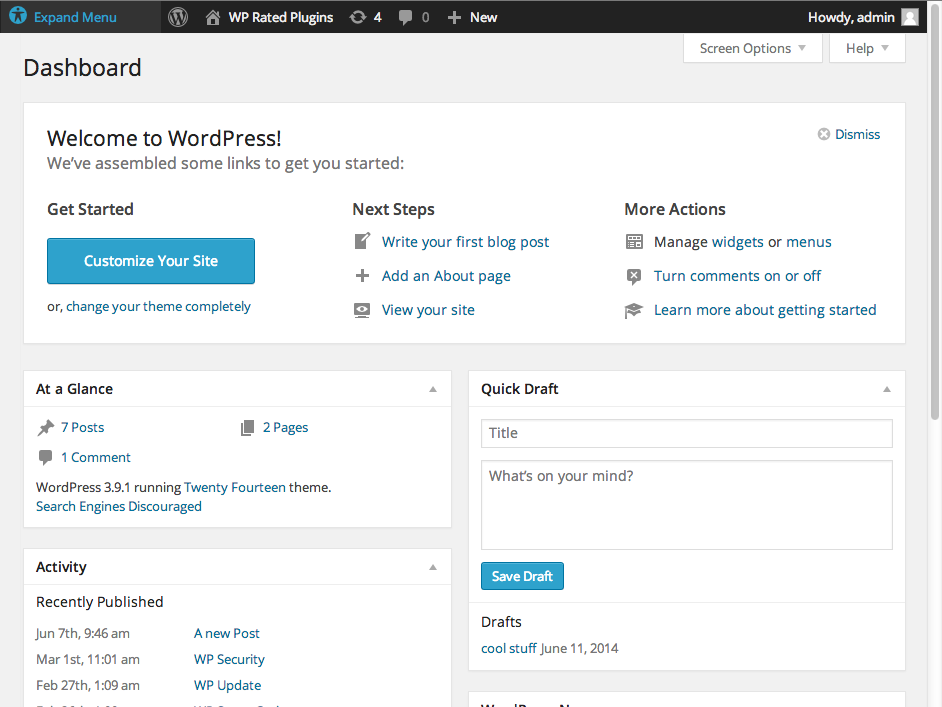
Task: Open the New content menu
Action: [484, 17]
